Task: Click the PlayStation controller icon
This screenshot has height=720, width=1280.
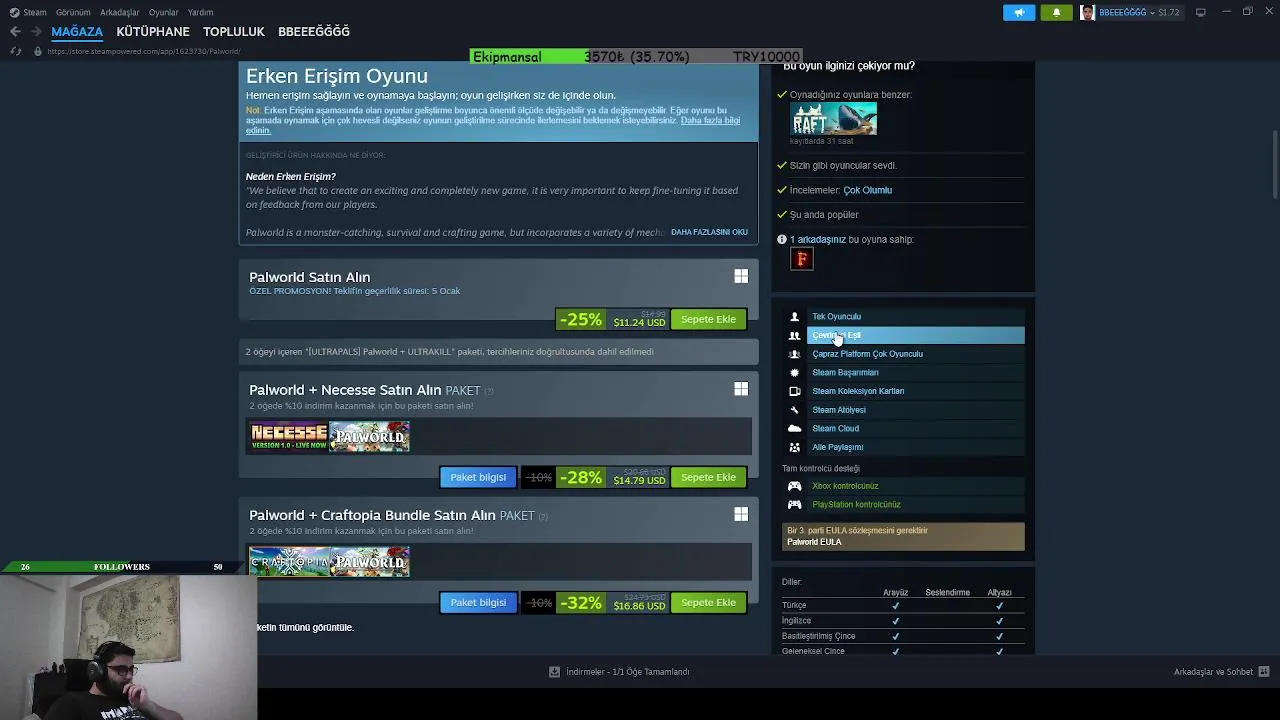Action: [x=794, y=504]
